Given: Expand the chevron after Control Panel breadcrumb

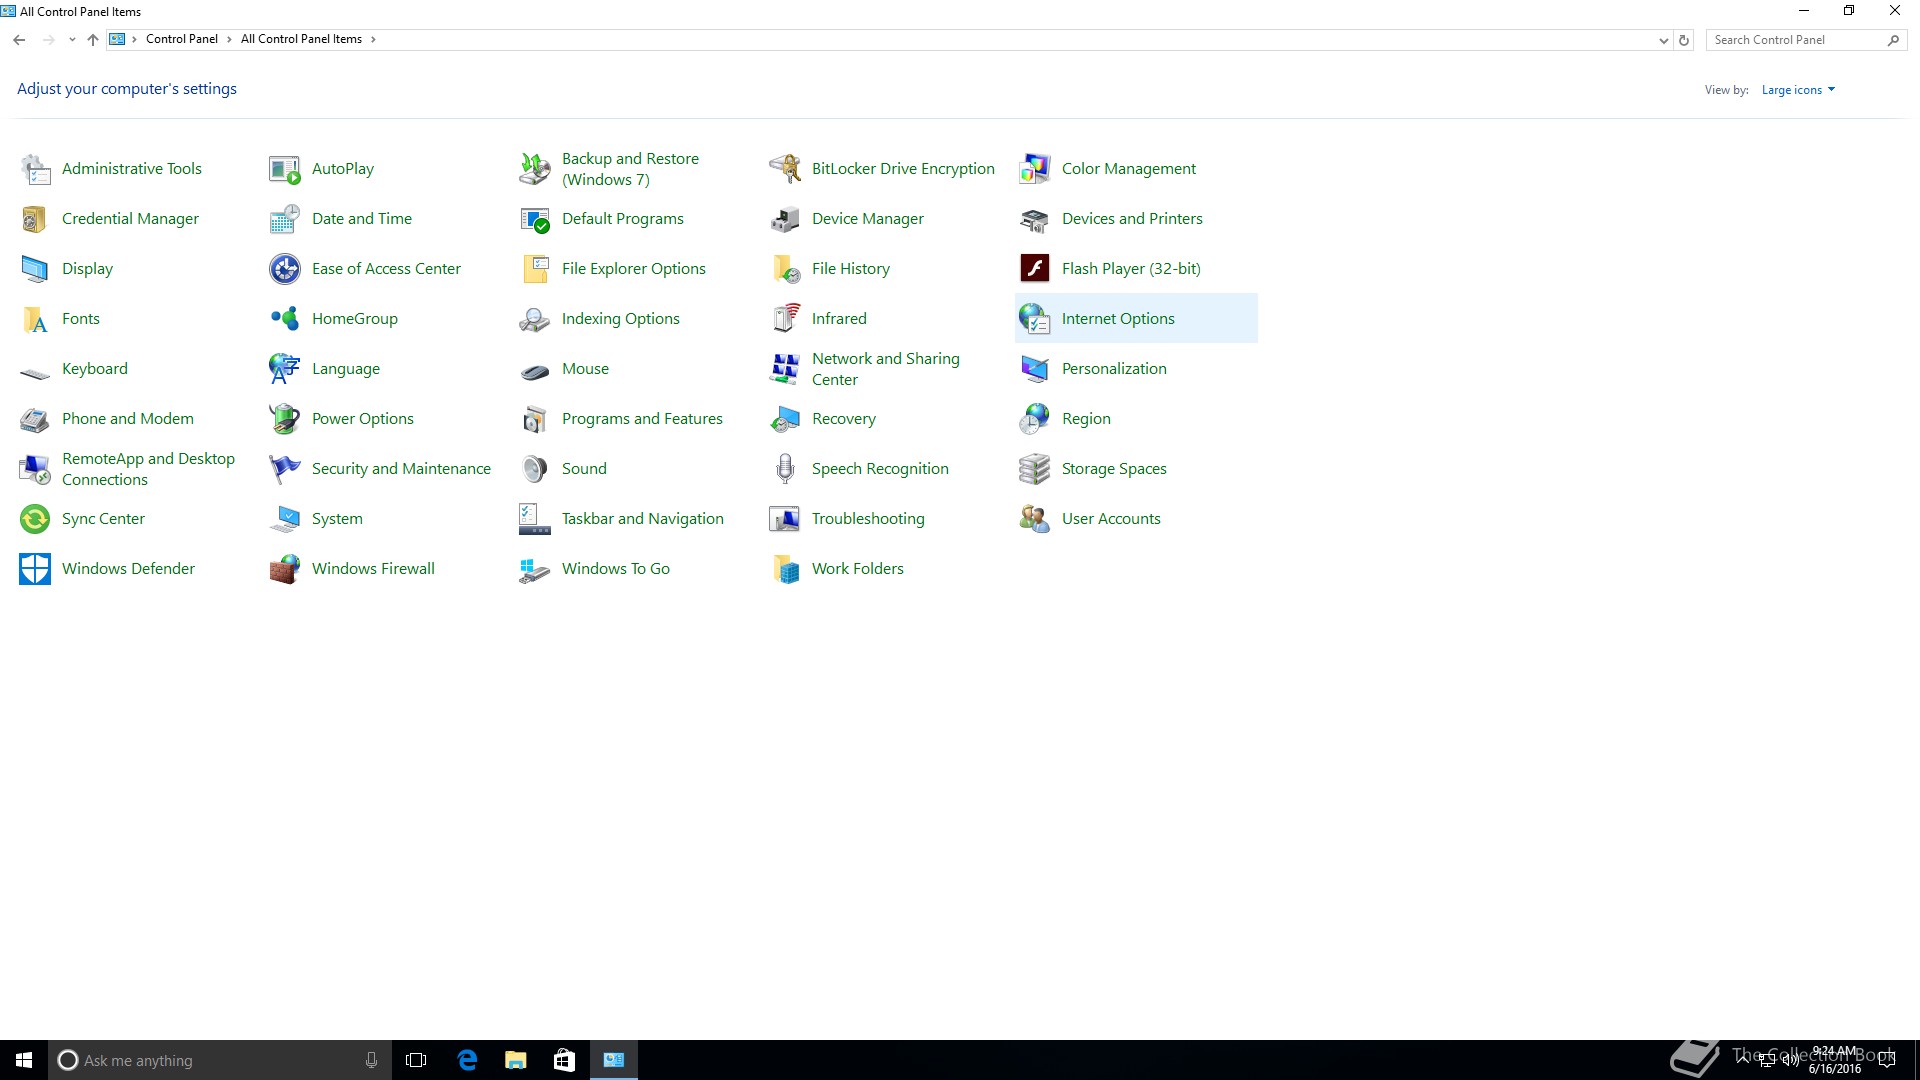Looking at the screenshot, I should click(x=229, y=40).
